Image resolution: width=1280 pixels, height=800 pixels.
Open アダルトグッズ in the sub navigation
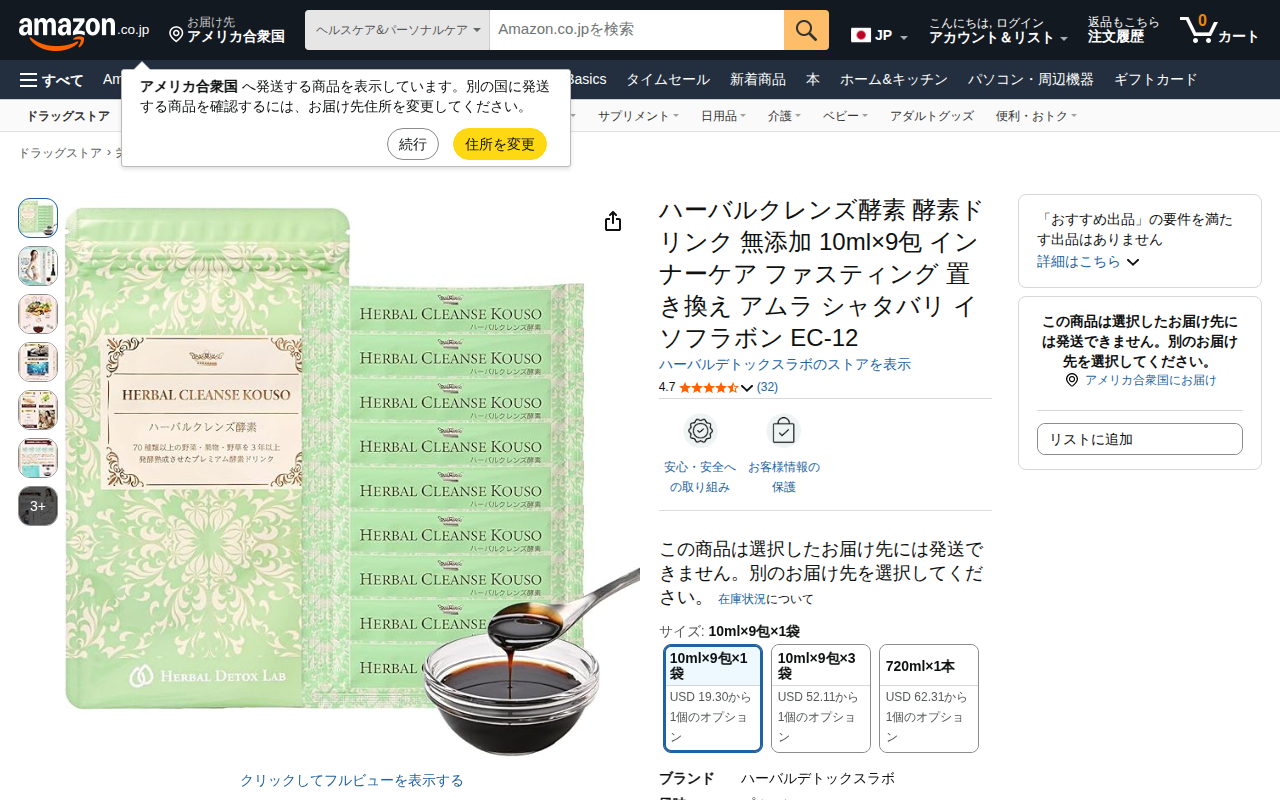coord(932,116)
